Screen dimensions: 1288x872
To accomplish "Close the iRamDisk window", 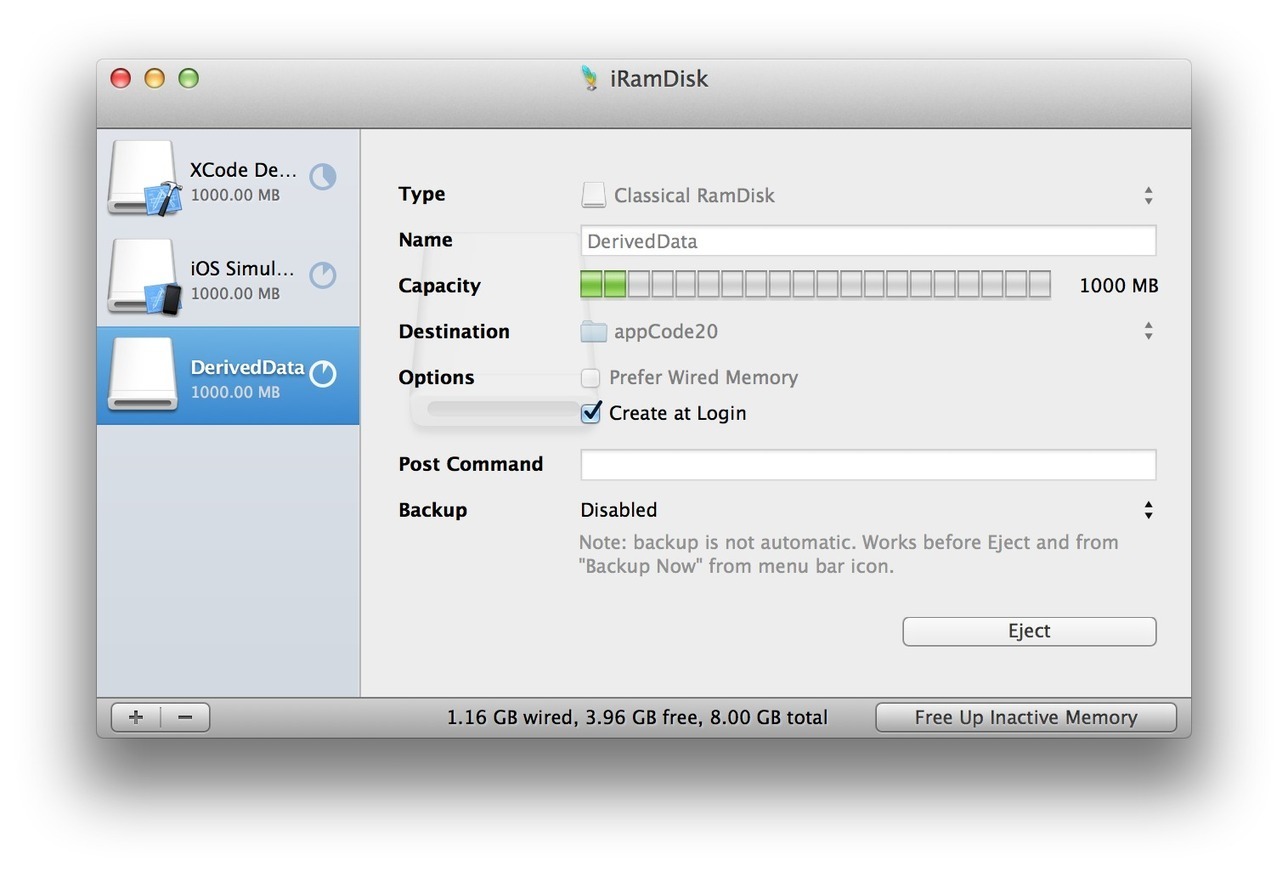I will [121, 78].
